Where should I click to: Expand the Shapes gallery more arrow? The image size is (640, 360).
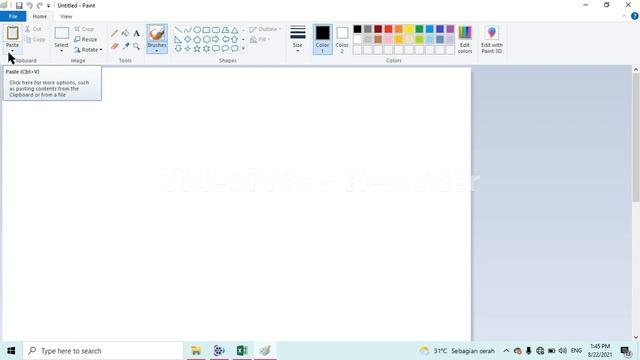click(244, 49)
